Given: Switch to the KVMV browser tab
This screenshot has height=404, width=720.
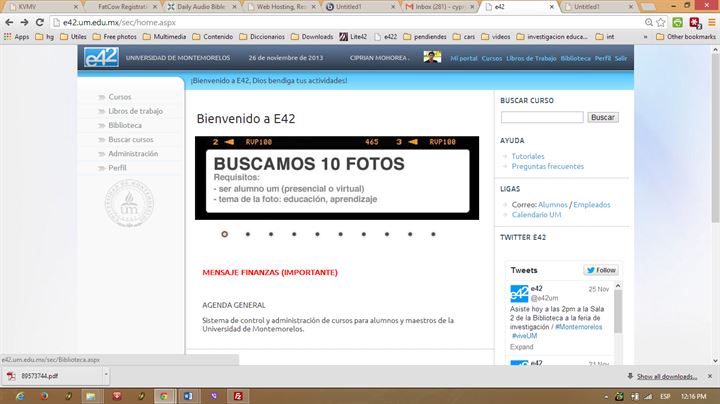Looking at the screenshot, I should tap(41, 7).
